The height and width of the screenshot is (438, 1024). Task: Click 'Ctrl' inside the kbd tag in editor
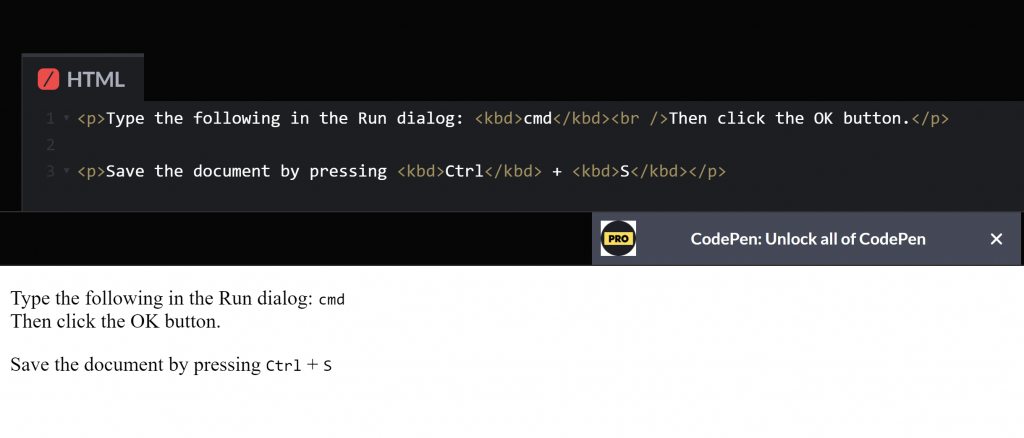tap(463, 172)
